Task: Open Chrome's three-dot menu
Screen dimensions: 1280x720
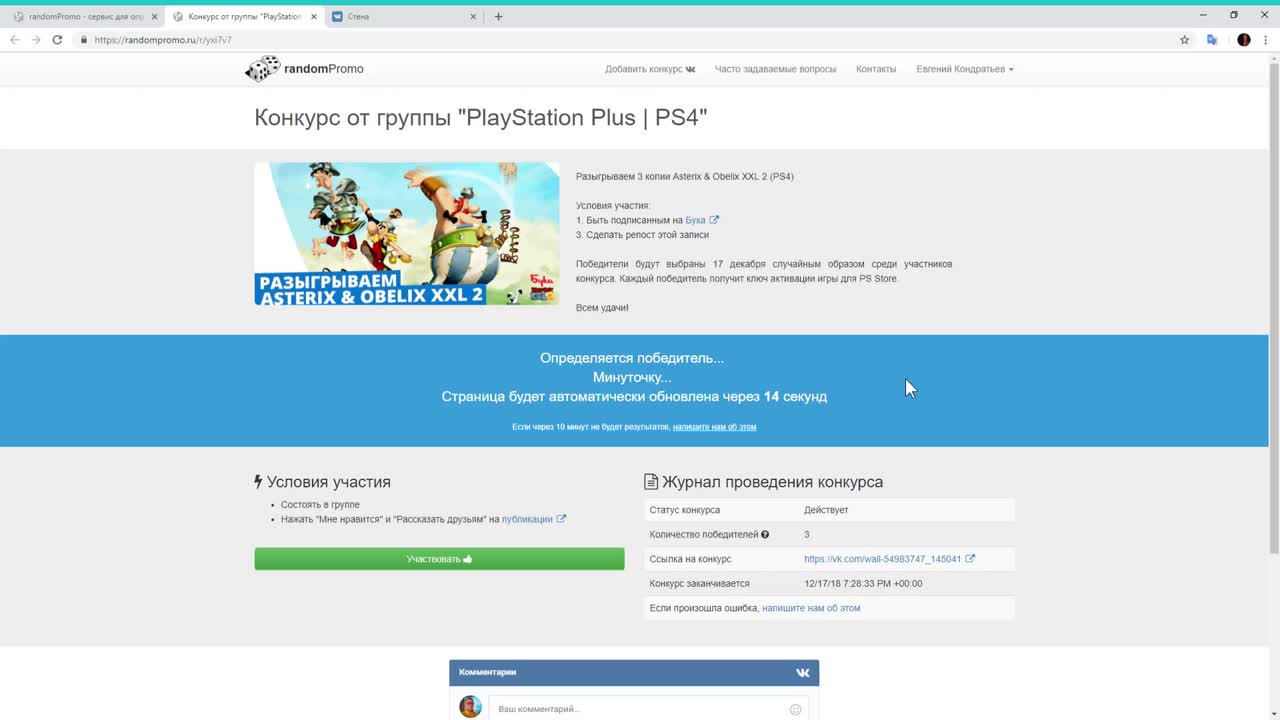Action: pos(1265,40)
